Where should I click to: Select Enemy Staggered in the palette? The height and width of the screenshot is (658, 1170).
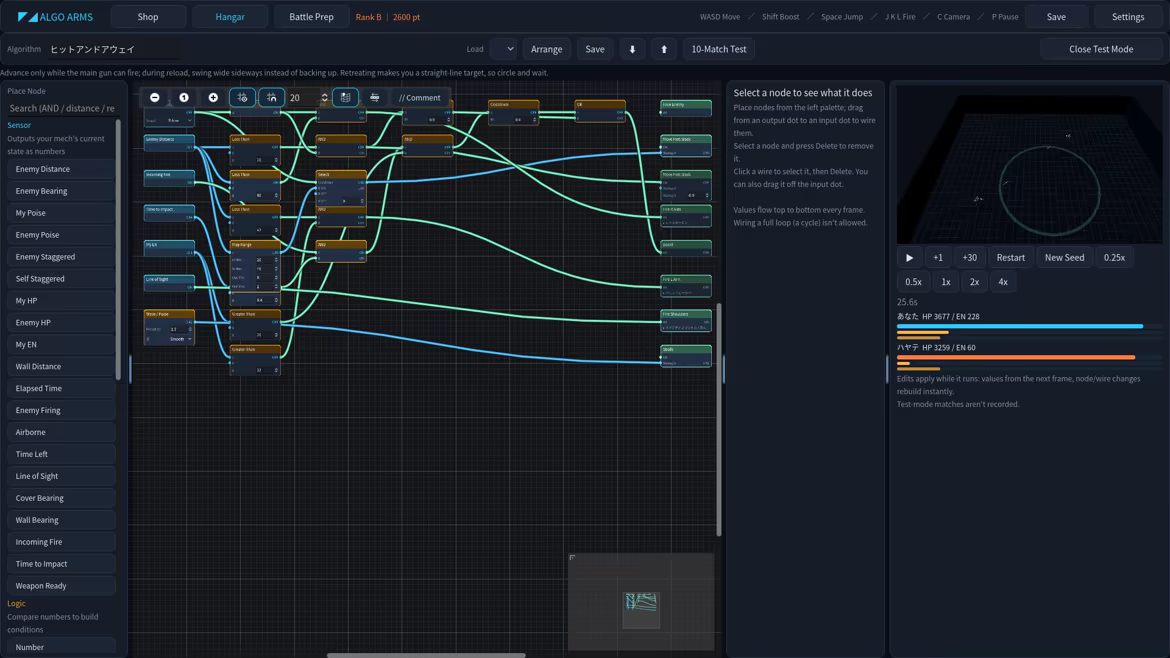[x=61, y=257]
